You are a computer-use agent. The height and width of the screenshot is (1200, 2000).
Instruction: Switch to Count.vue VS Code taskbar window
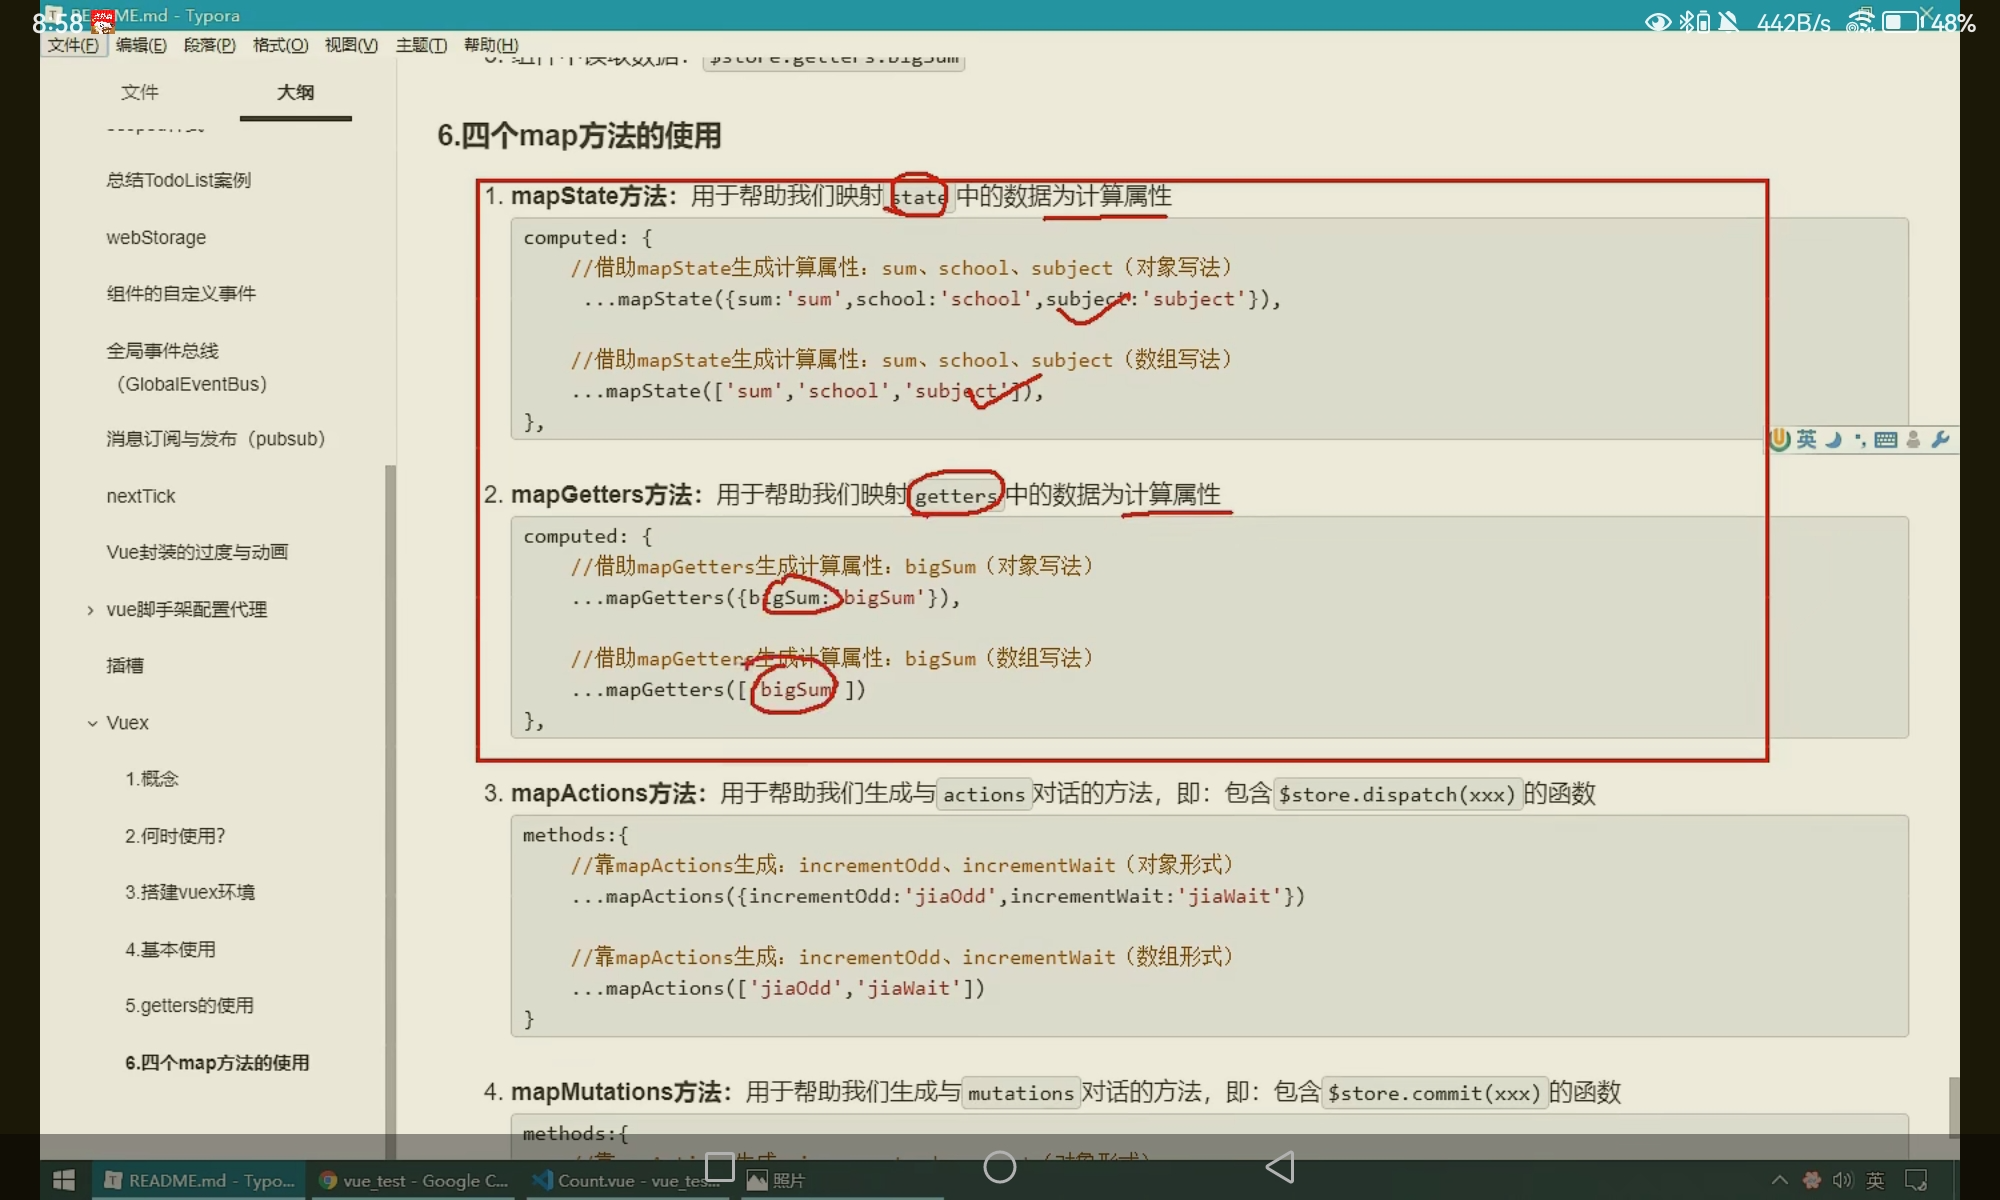[627, 1180]
